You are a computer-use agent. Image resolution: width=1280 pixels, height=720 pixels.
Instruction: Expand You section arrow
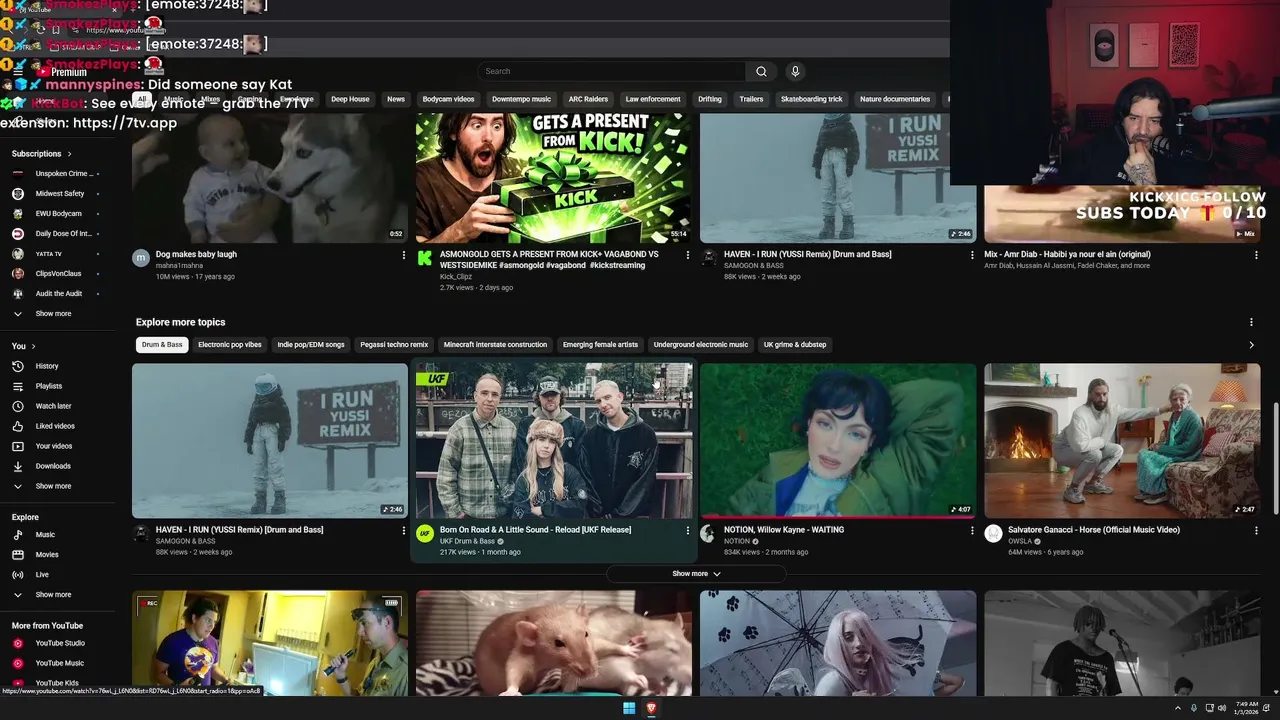pos(33,346)
